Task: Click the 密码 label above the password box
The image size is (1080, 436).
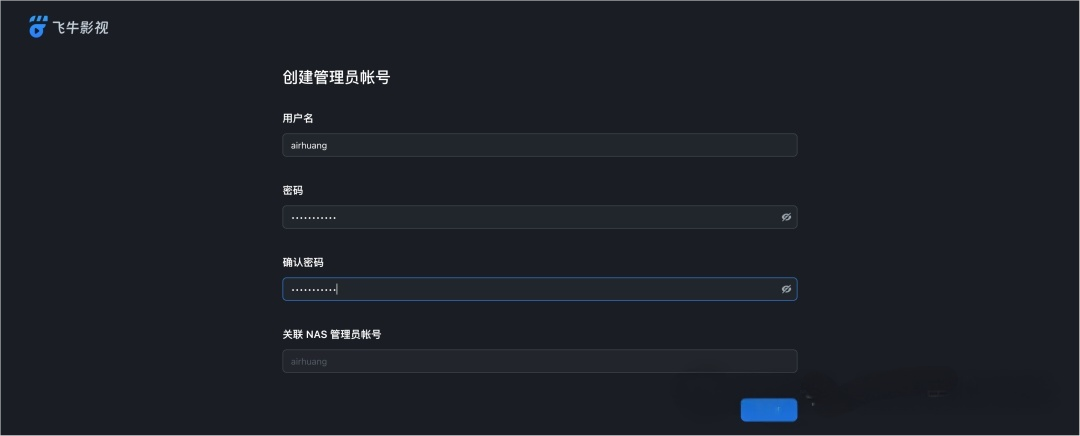Action: pyautogui.click(x=293, y=190)
